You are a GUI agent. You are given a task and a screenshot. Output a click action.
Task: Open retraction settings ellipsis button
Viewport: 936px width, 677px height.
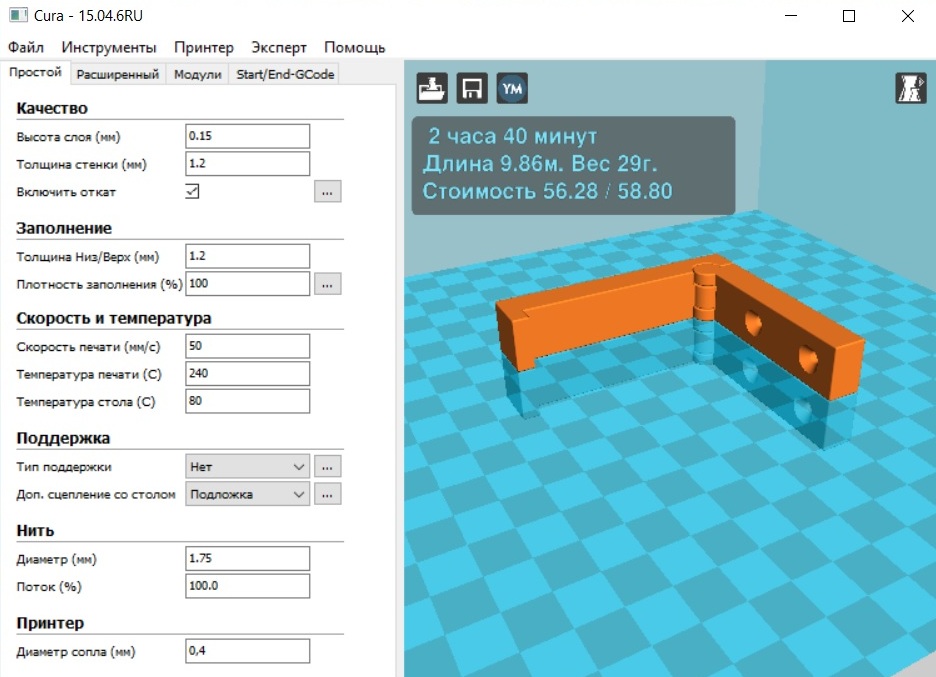click(x=328, y=192)
